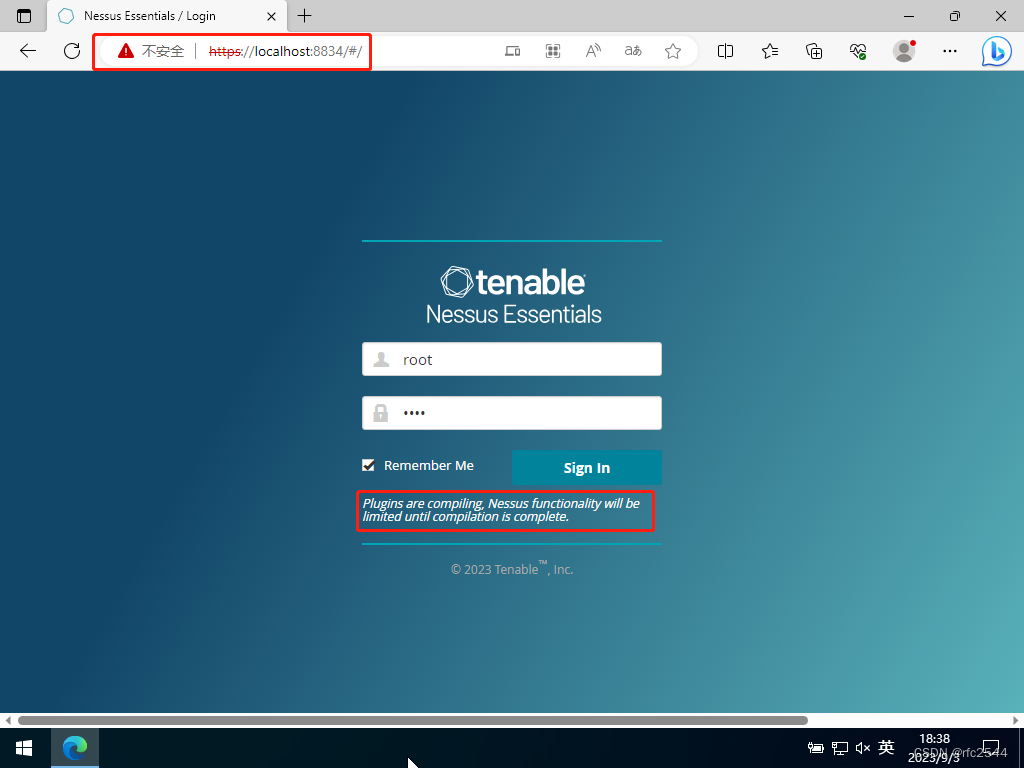Open the Settings and more menu
This screenshot has width=1024, height=768.
tap(950, 51)
